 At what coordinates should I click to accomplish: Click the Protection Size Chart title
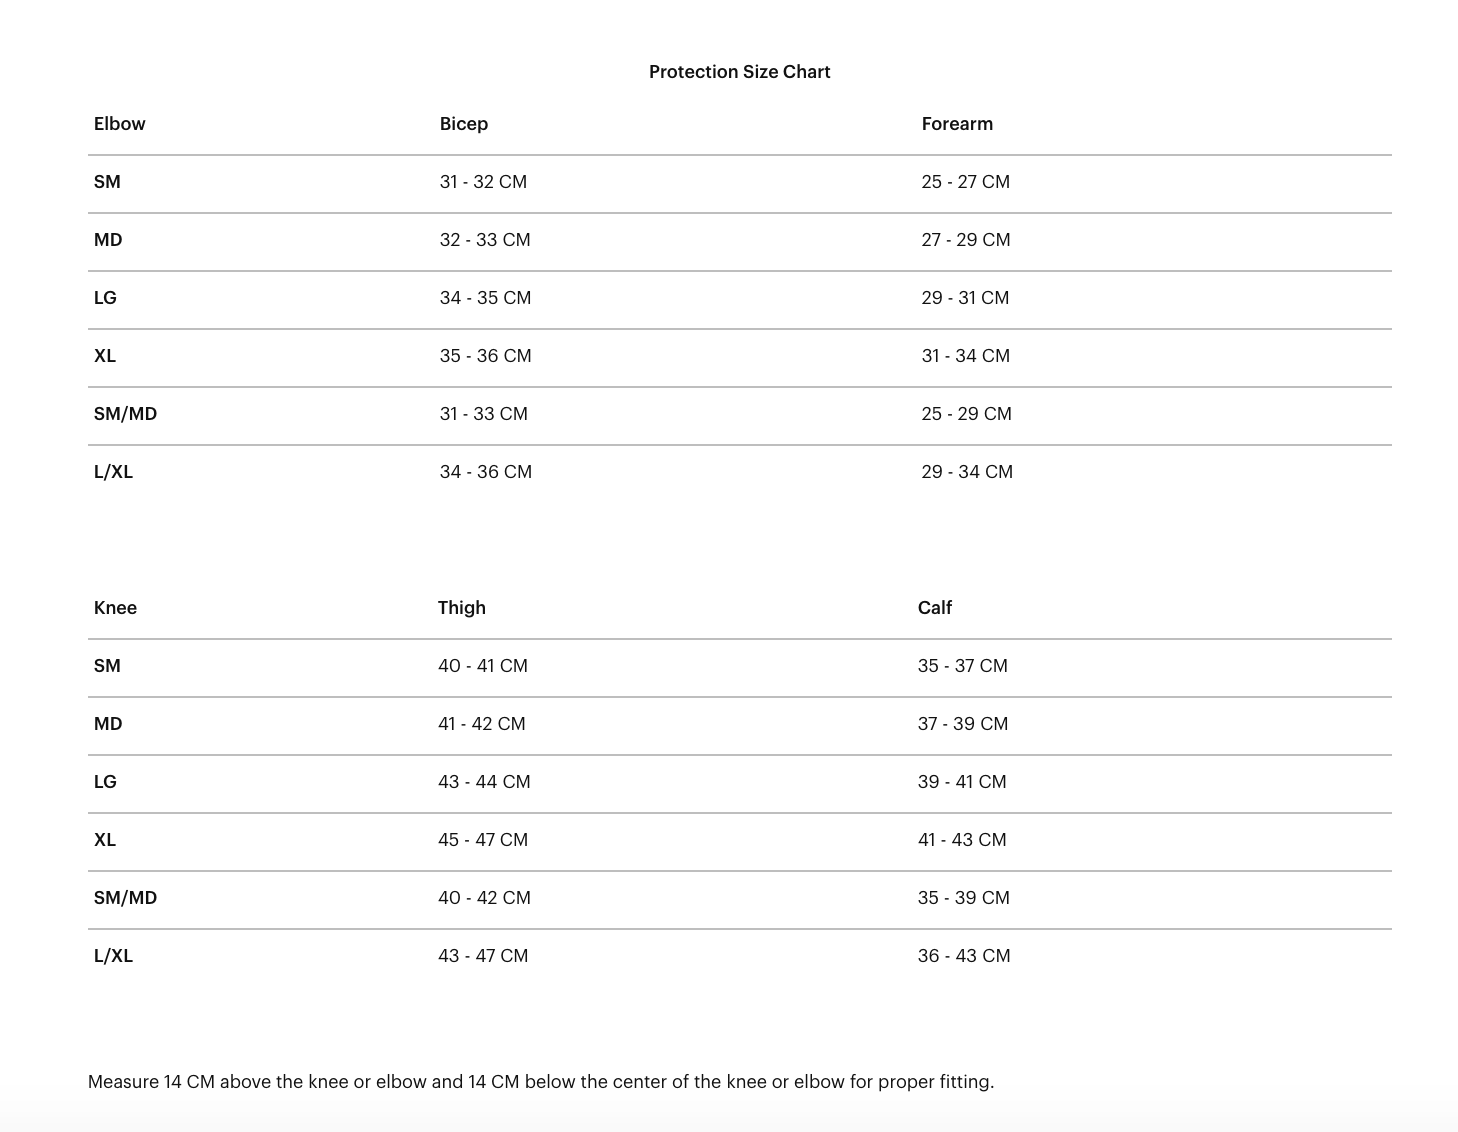(739, 72)
